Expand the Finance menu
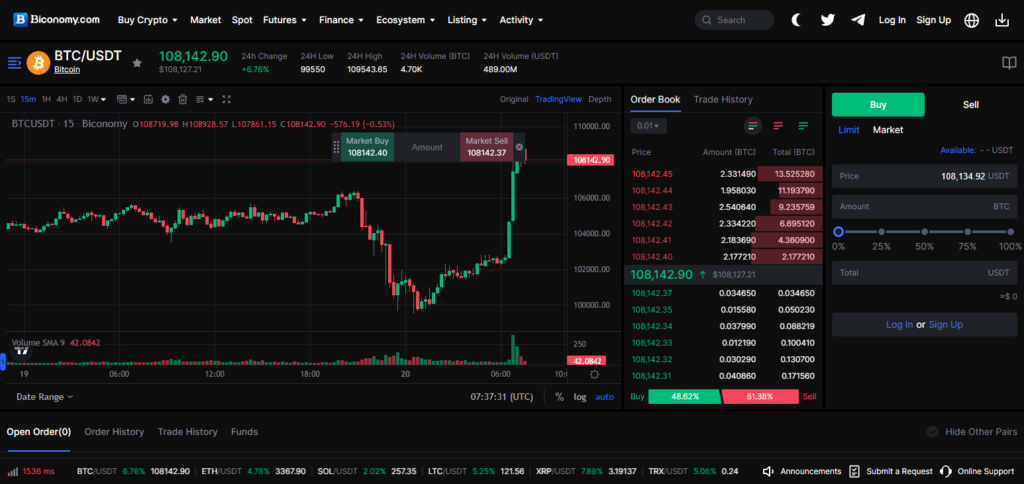Screen dimensions: 1024x484 (342, 20)
